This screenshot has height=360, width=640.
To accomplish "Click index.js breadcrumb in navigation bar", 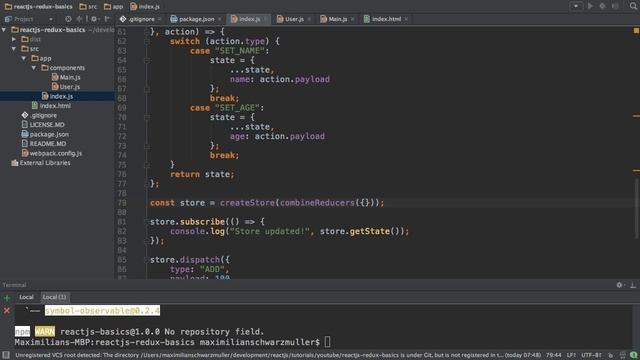I will tap(145, 7).
